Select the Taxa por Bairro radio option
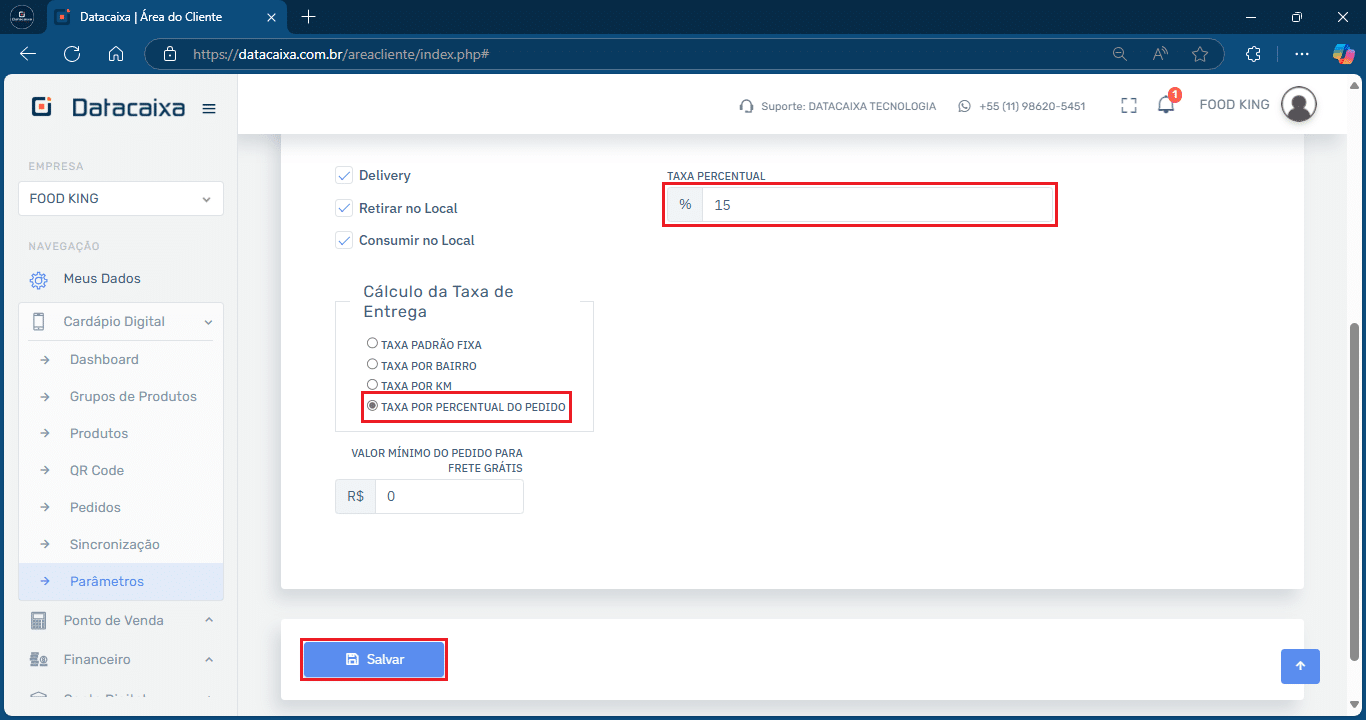 372,364
